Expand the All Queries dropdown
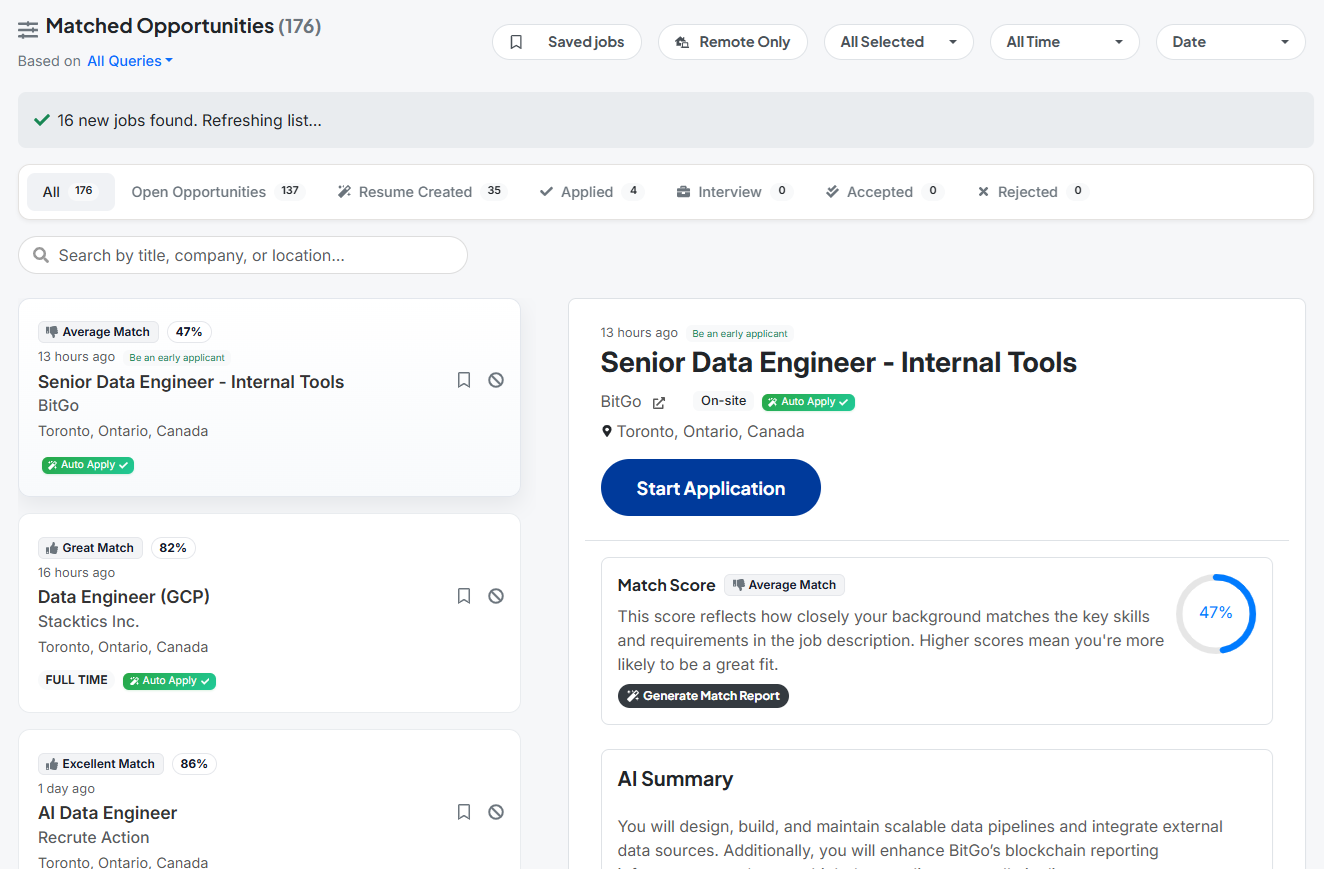This screenshot has height=869, width=1324. tap(130, 61)
